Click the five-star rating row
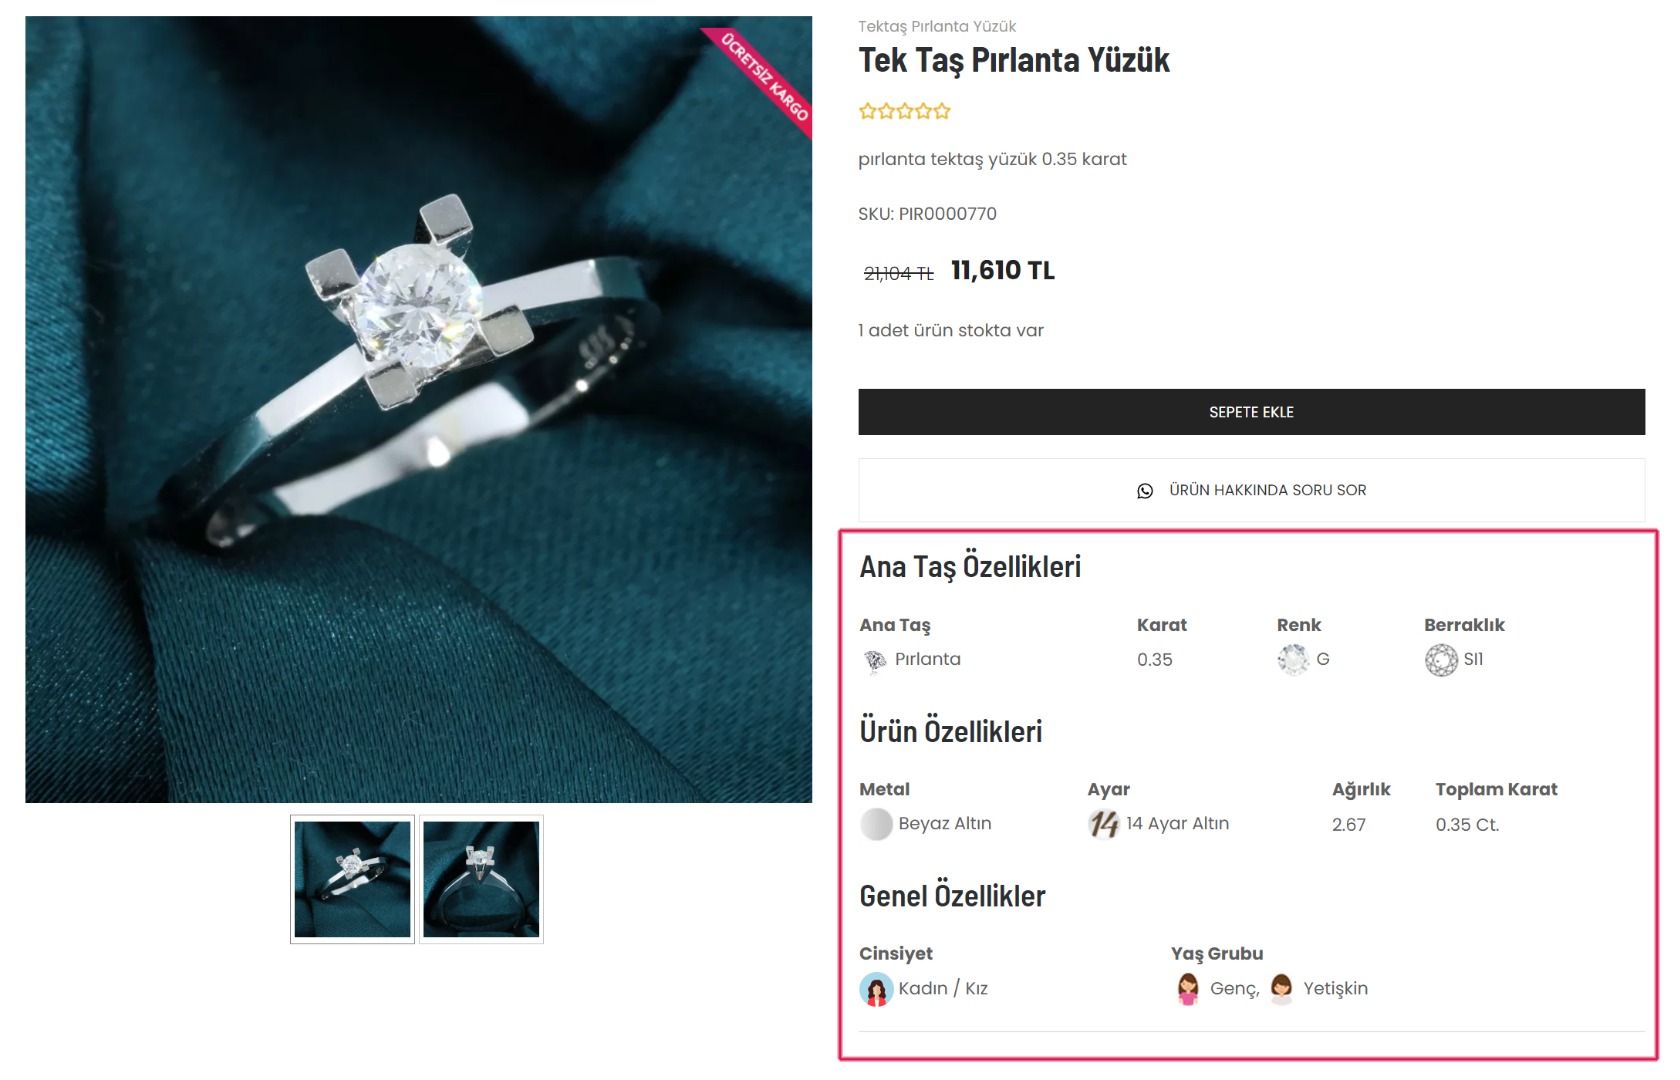This screenshot has height=1080, width=1680. [x=904, y=111]
